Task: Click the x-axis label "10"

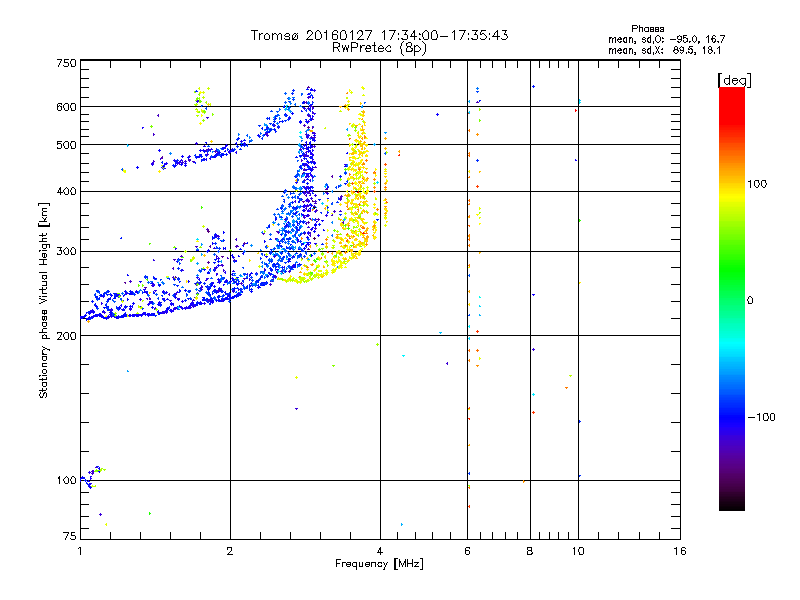Action: [x=578, y=551]
